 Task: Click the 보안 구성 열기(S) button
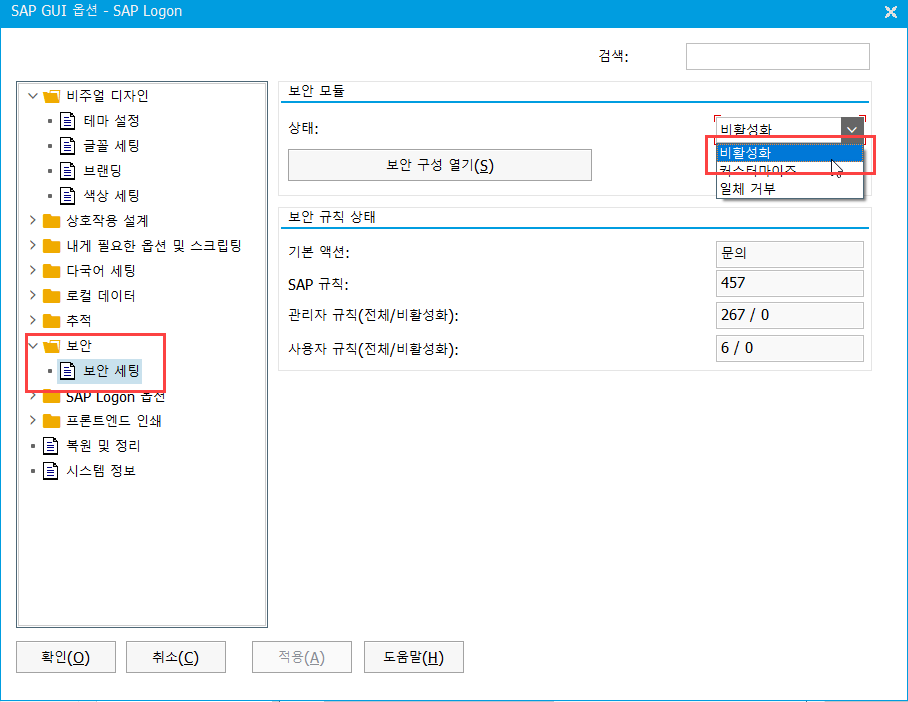coord(440,165)
